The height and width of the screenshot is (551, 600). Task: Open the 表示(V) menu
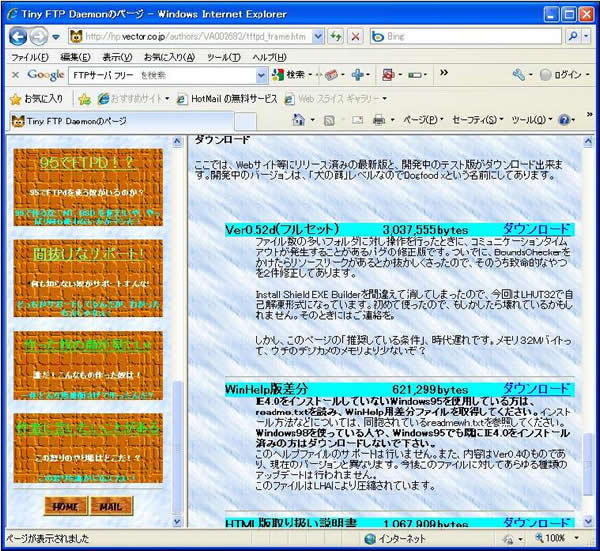(x=117, y=57)
